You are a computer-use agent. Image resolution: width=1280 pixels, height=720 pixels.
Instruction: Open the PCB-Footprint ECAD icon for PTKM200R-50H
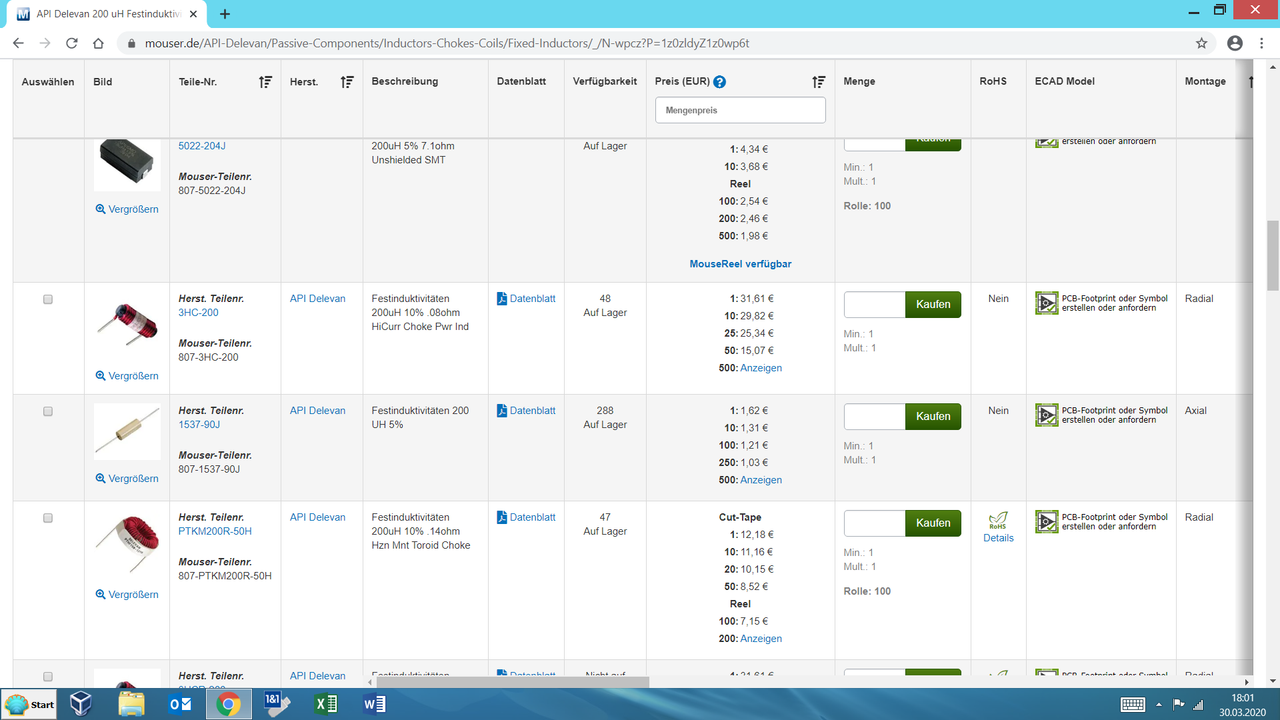point(1046,522)
